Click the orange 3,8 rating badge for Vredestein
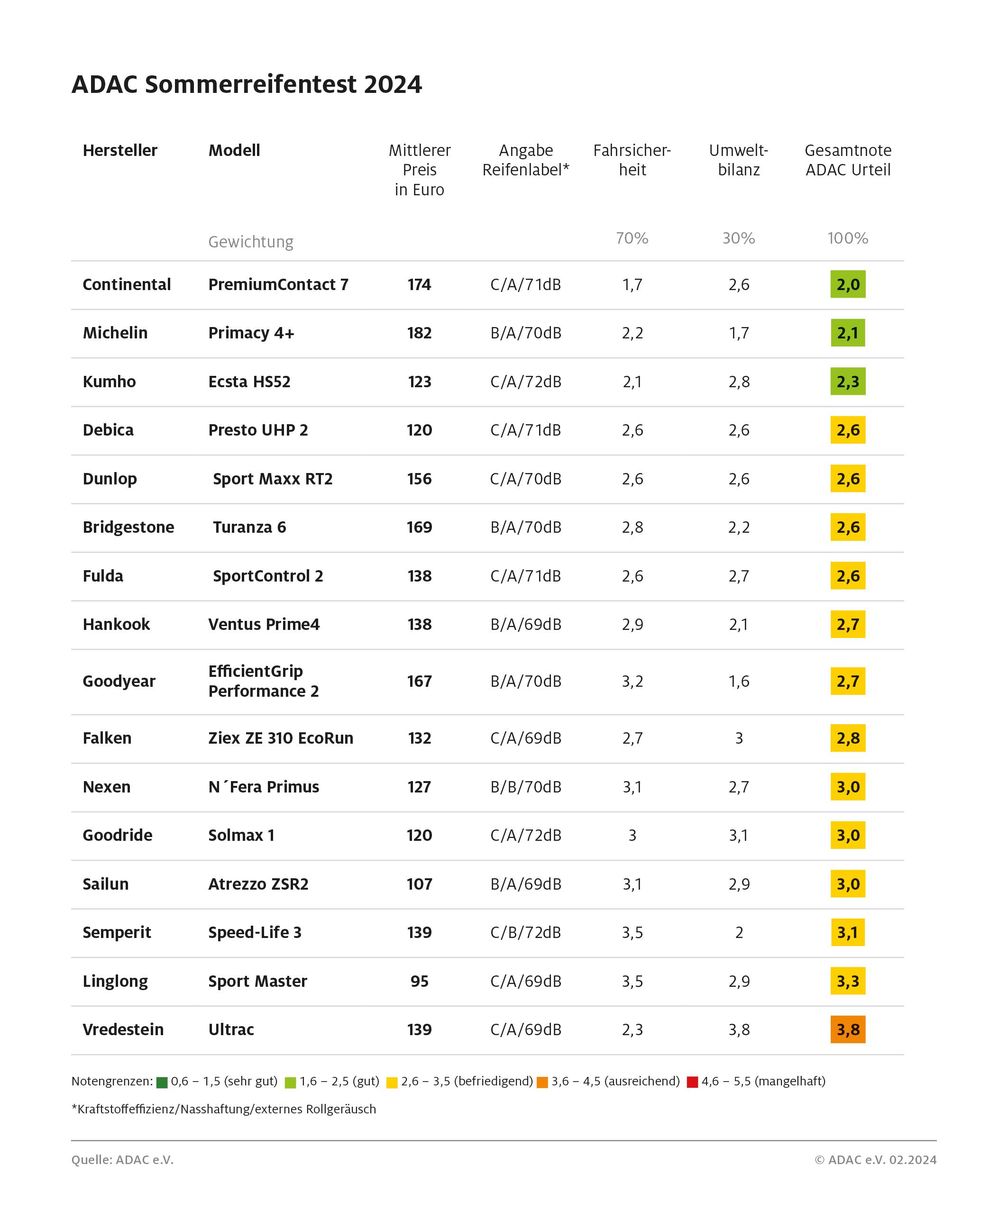Image resolution: width=1008 pixels, height=1211 pixels. tap(847, 1030)
